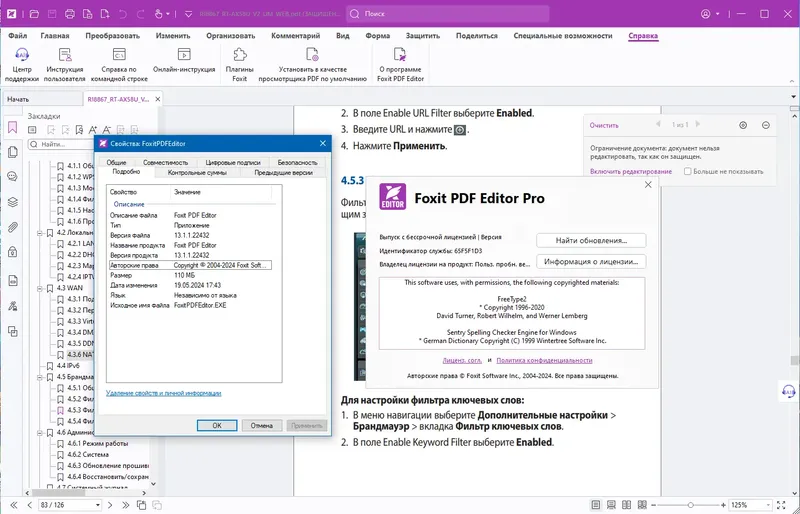
Task: Open the Политика конфиденциальности link
Action: coord(544,360)
